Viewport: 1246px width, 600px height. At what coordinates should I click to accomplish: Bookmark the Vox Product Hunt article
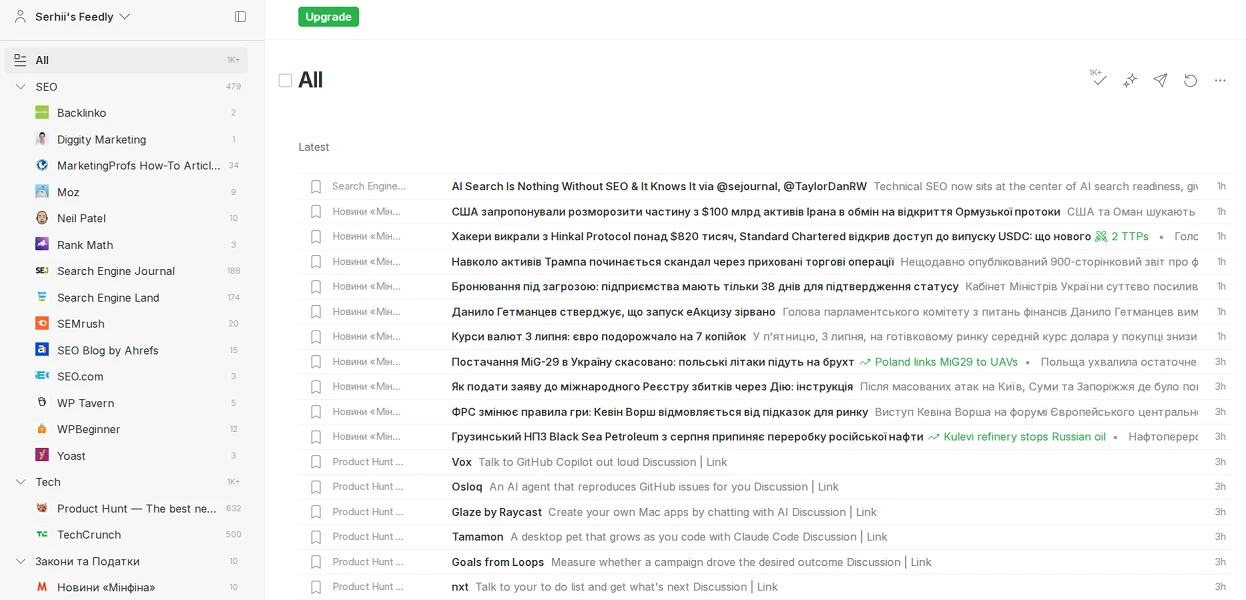coord(316,462)
